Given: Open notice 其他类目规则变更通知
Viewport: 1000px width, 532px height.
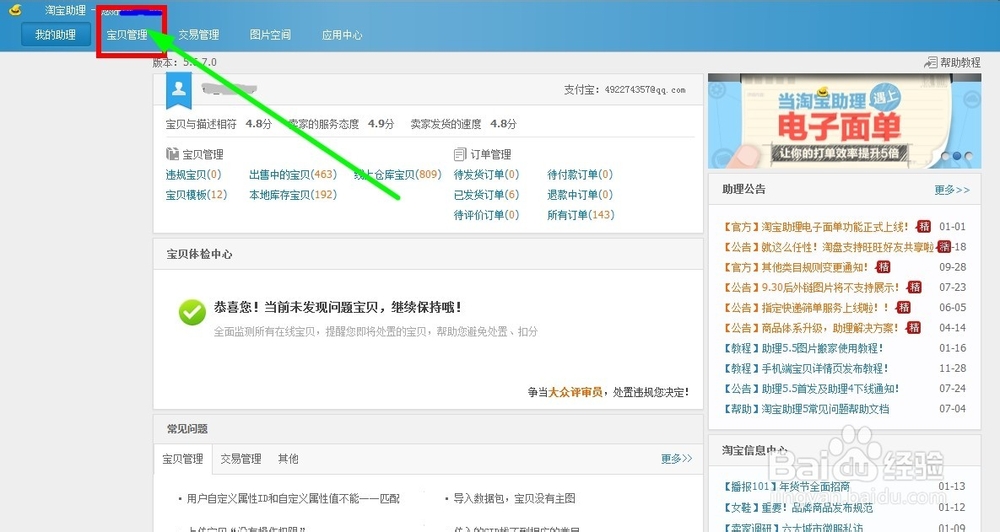Looking at the screenshot, I should 795,267.
